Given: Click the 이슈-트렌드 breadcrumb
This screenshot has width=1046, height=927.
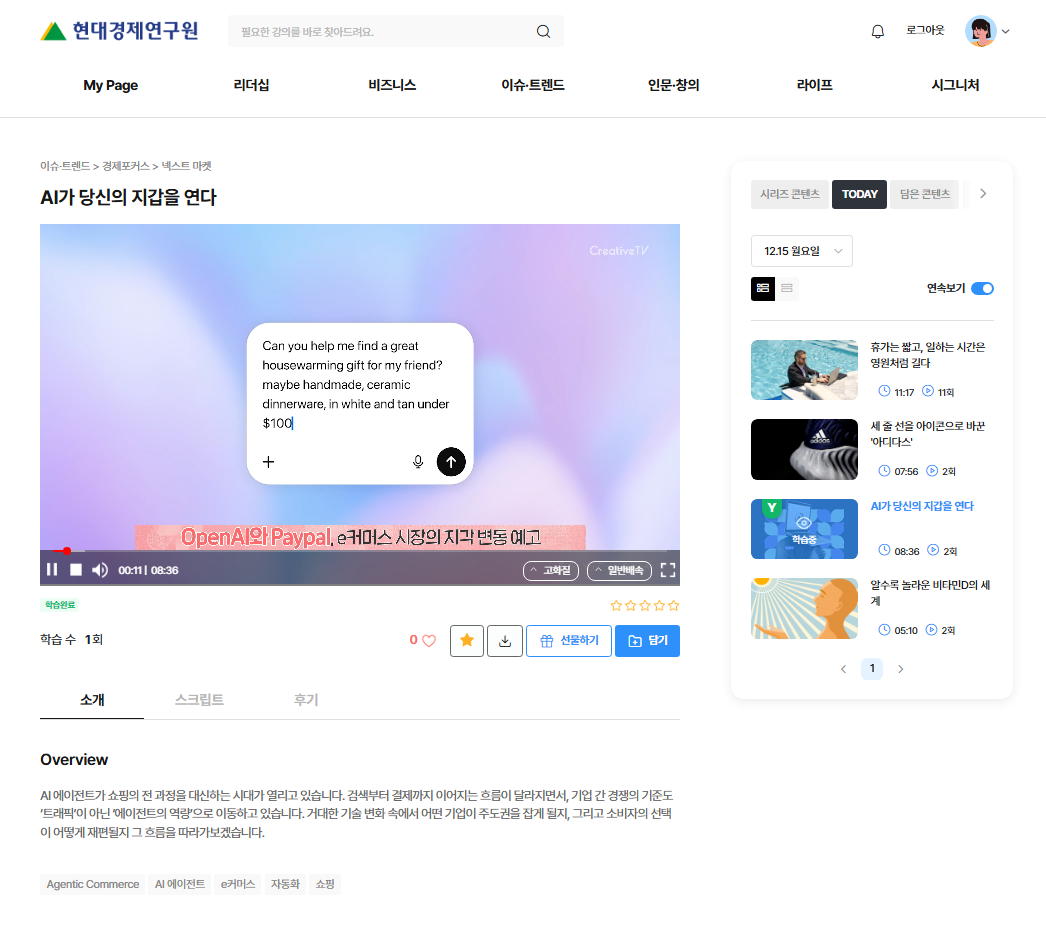Looking at the screenshot, I should (65, 165).
